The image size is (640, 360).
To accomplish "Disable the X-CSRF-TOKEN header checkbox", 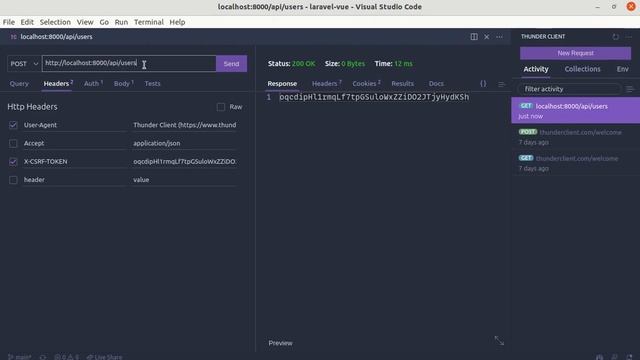I will (13, 162).
